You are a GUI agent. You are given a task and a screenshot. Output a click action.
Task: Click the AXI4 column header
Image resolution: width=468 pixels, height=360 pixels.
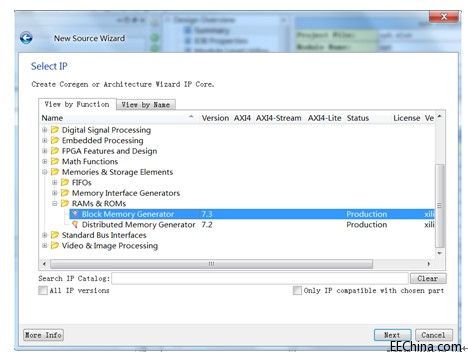click(x=242, y=118)
